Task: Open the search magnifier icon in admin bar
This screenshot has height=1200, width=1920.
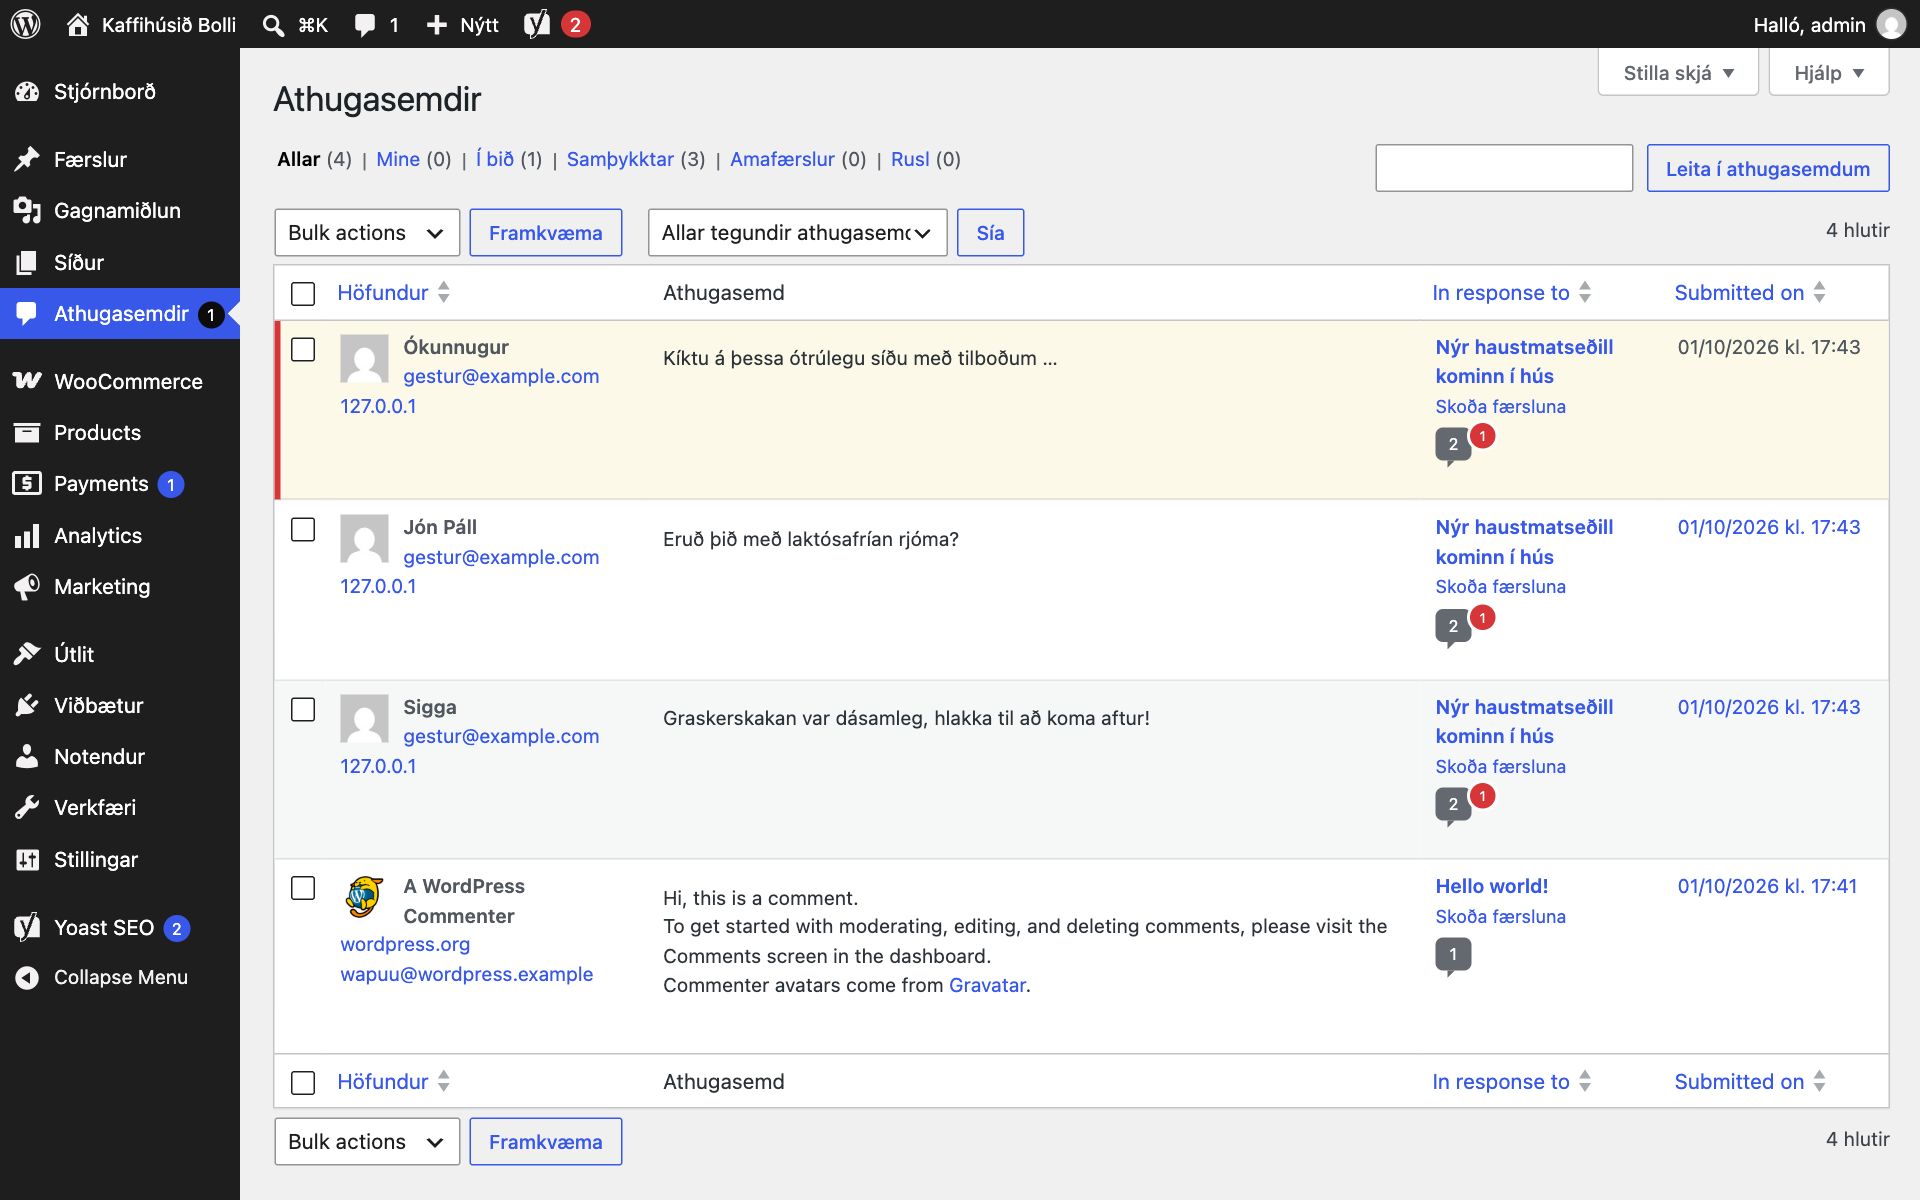Action: tap(273, 25)
